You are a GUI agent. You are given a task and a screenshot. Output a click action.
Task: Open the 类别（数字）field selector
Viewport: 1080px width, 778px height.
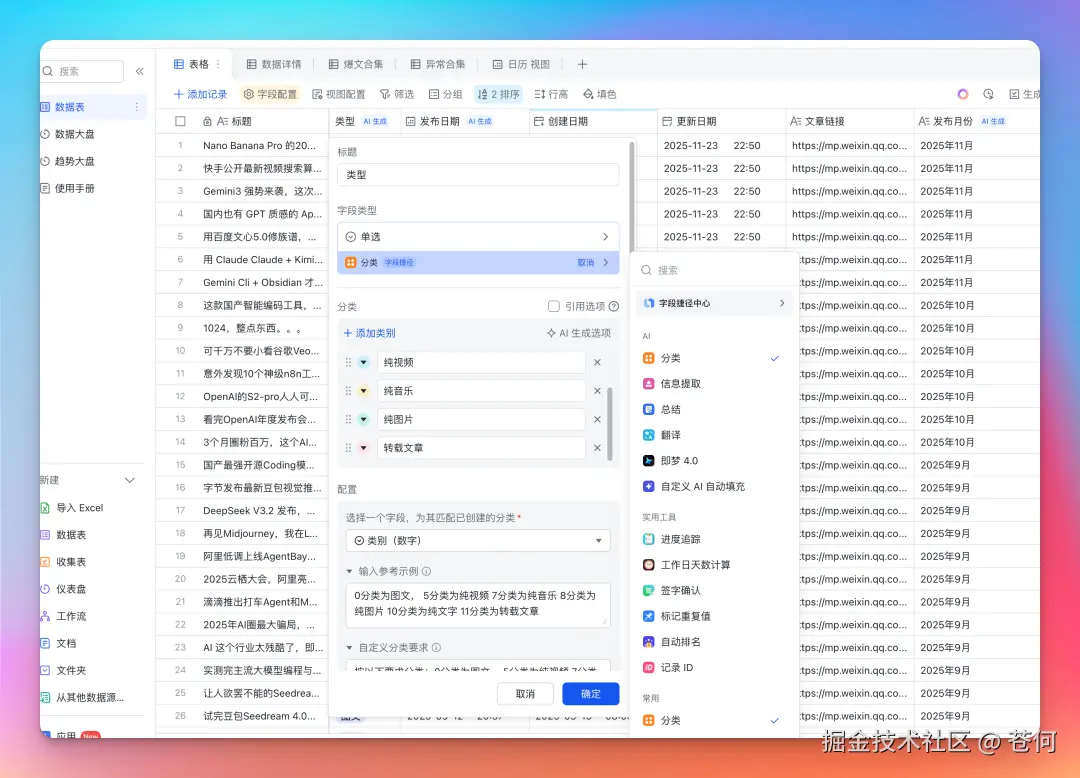(x=478, y=539)
